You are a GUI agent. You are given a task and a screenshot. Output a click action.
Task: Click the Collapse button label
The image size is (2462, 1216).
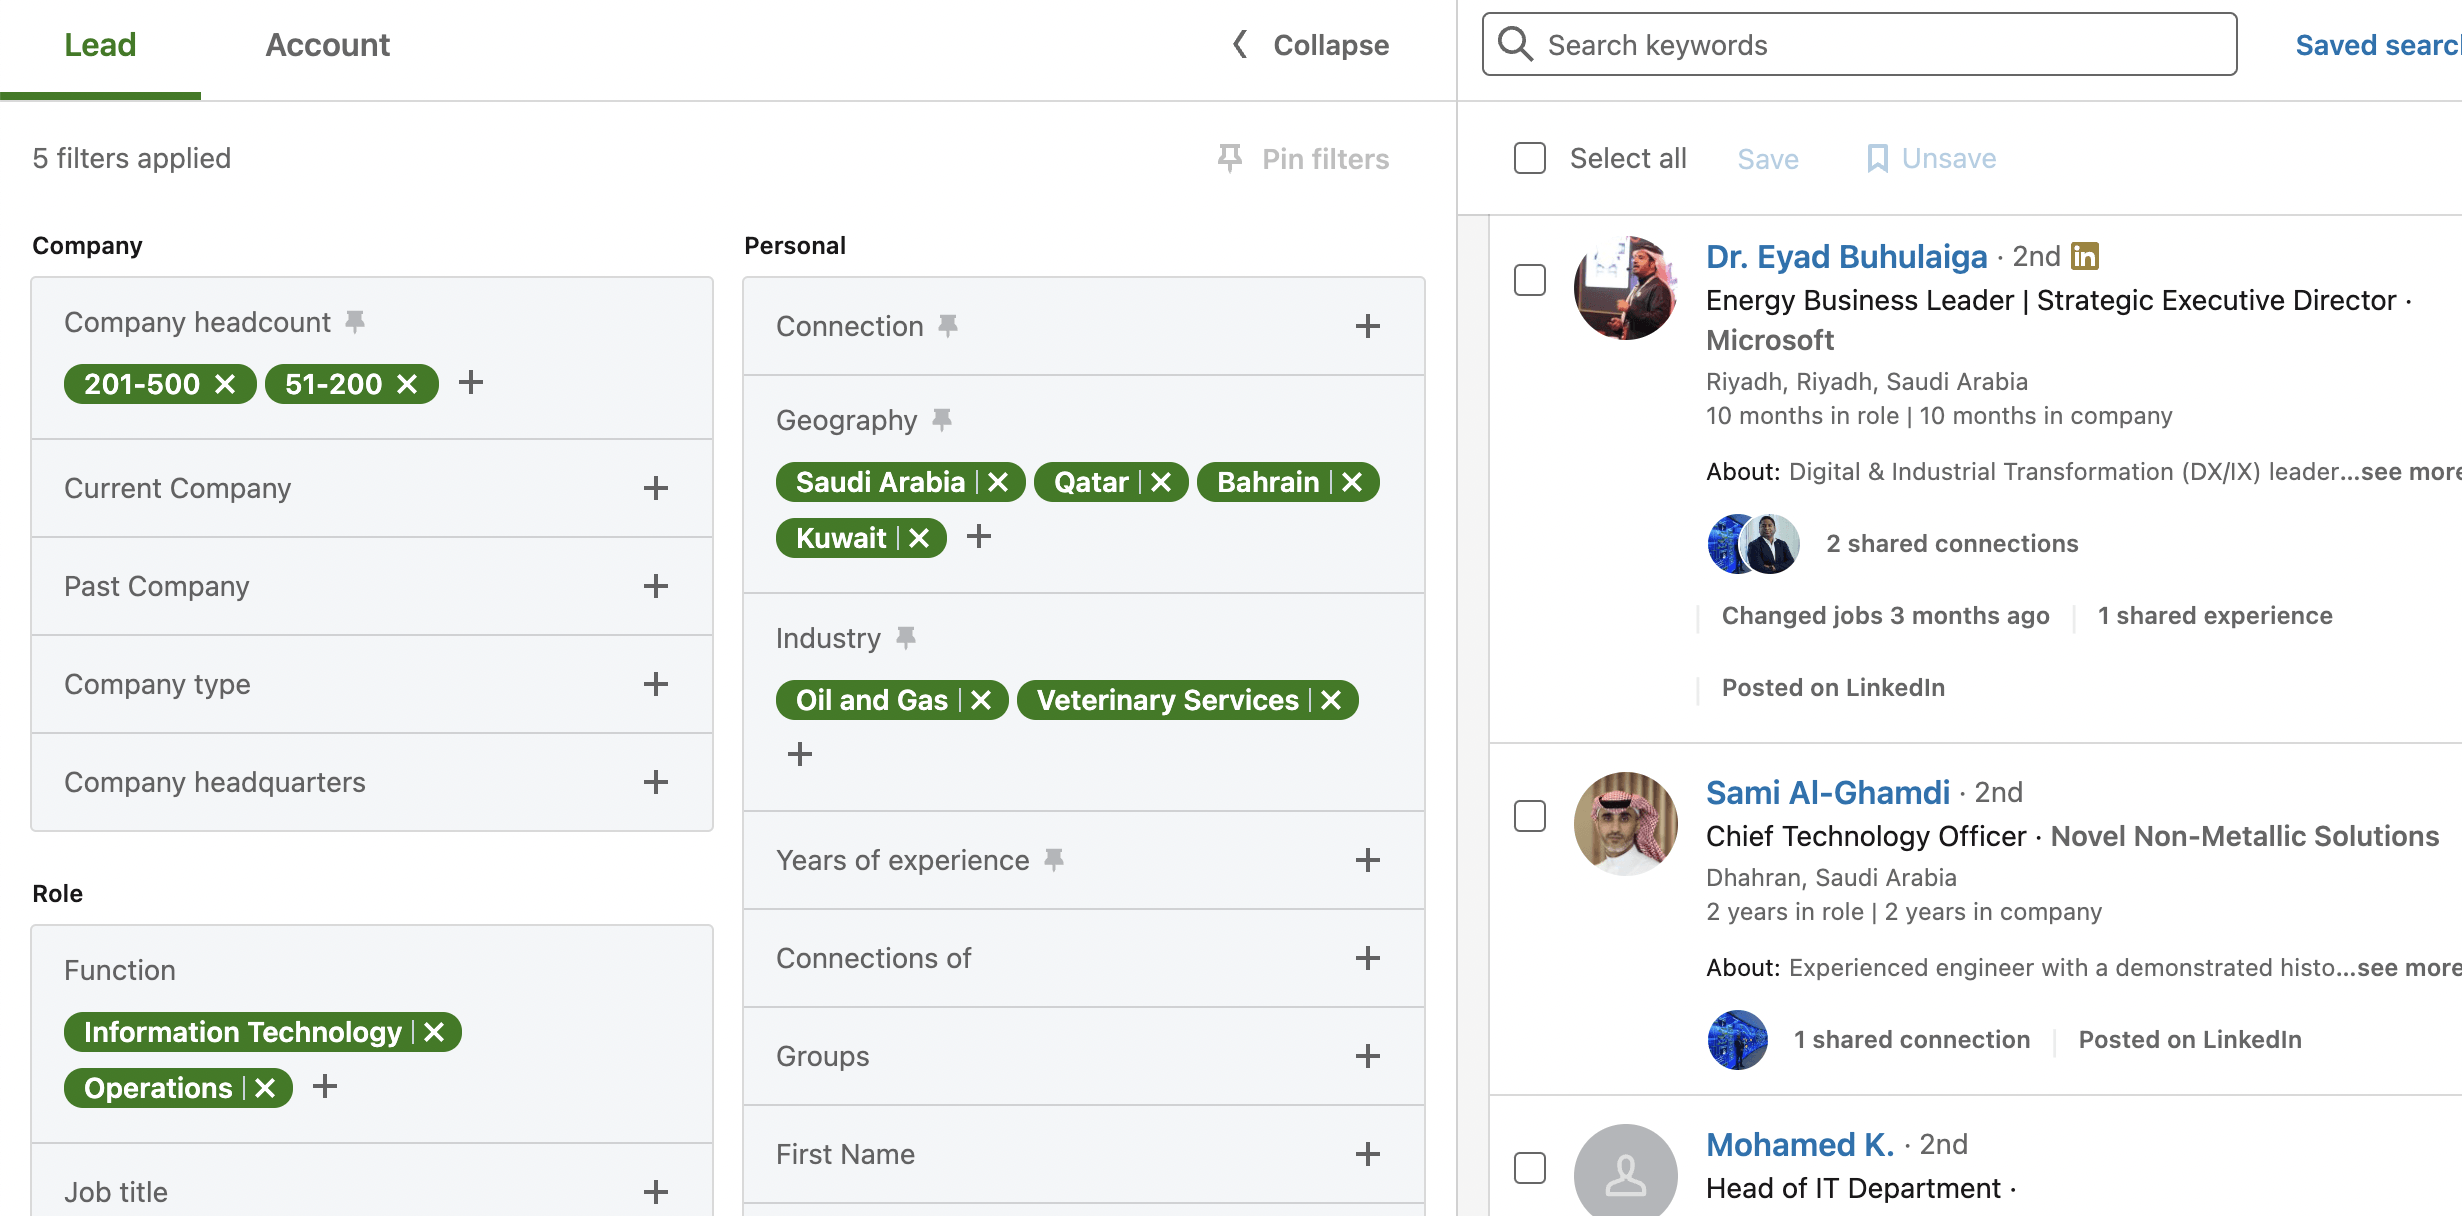(1331, 45)
